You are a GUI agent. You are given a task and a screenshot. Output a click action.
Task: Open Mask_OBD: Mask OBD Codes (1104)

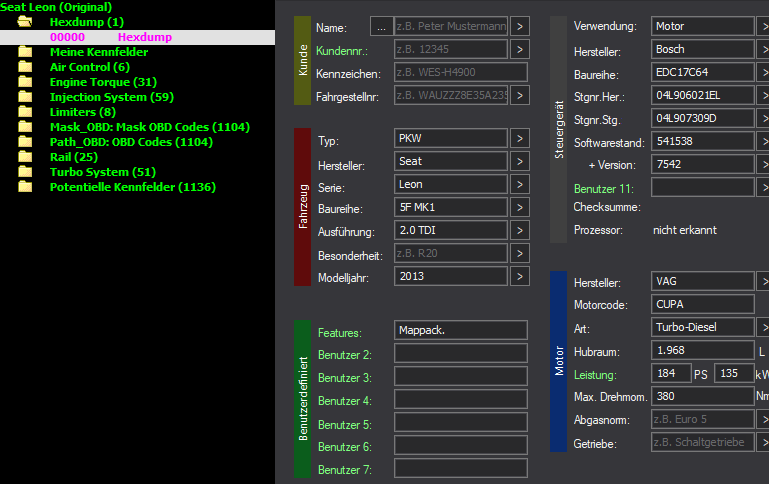click(150, 127)
